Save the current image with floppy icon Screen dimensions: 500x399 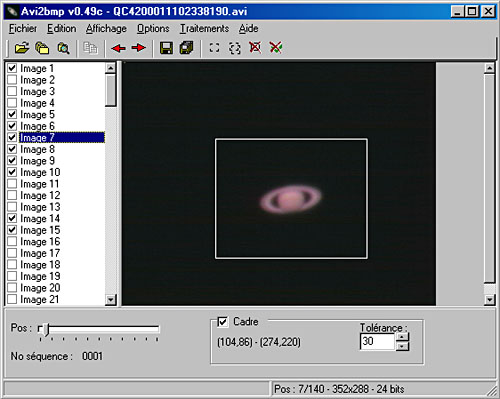[166, 48]
